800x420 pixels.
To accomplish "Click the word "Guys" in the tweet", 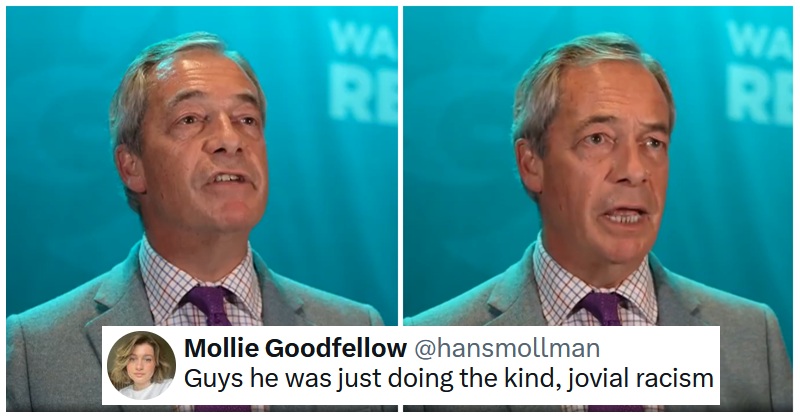I will tap(210, 380).
